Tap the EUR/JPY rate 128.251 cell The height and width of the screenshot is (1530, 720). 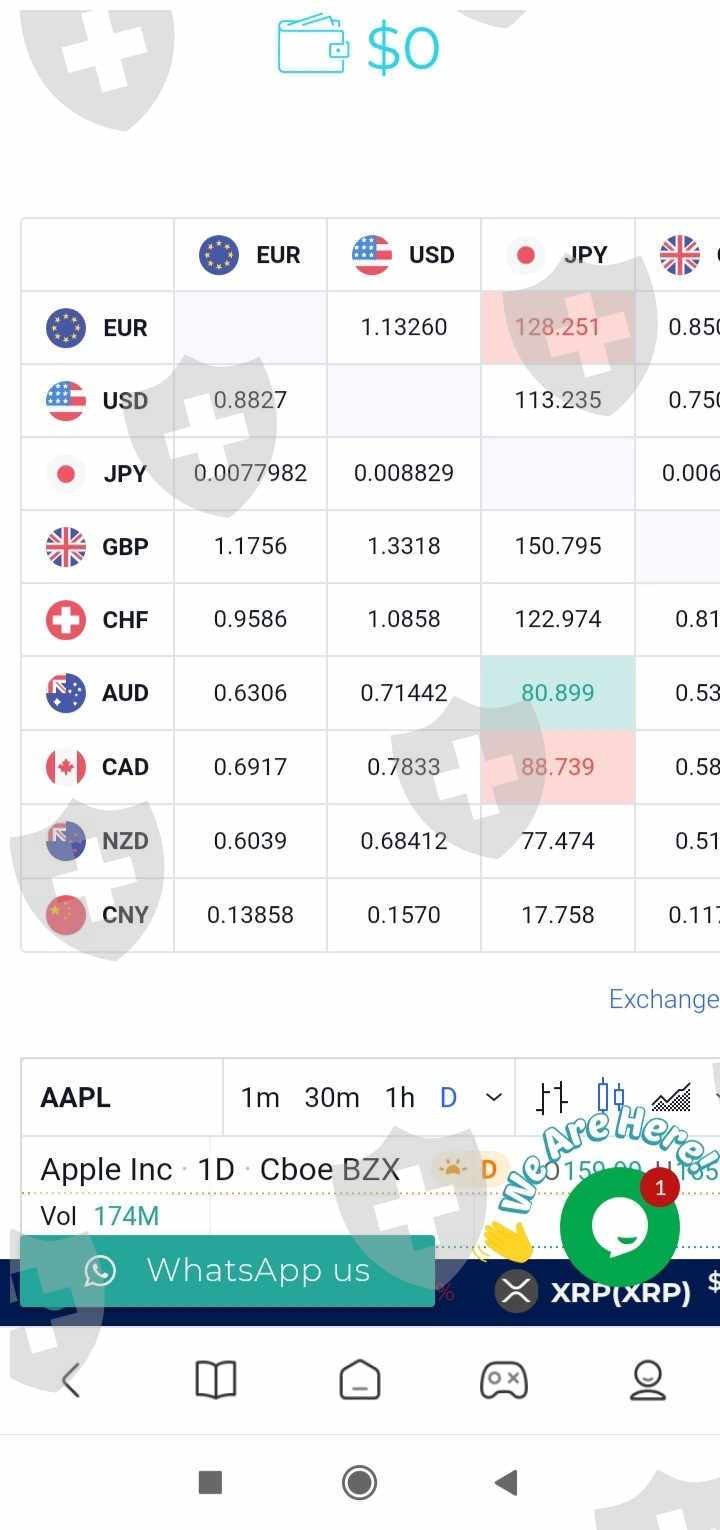[558, 327]
